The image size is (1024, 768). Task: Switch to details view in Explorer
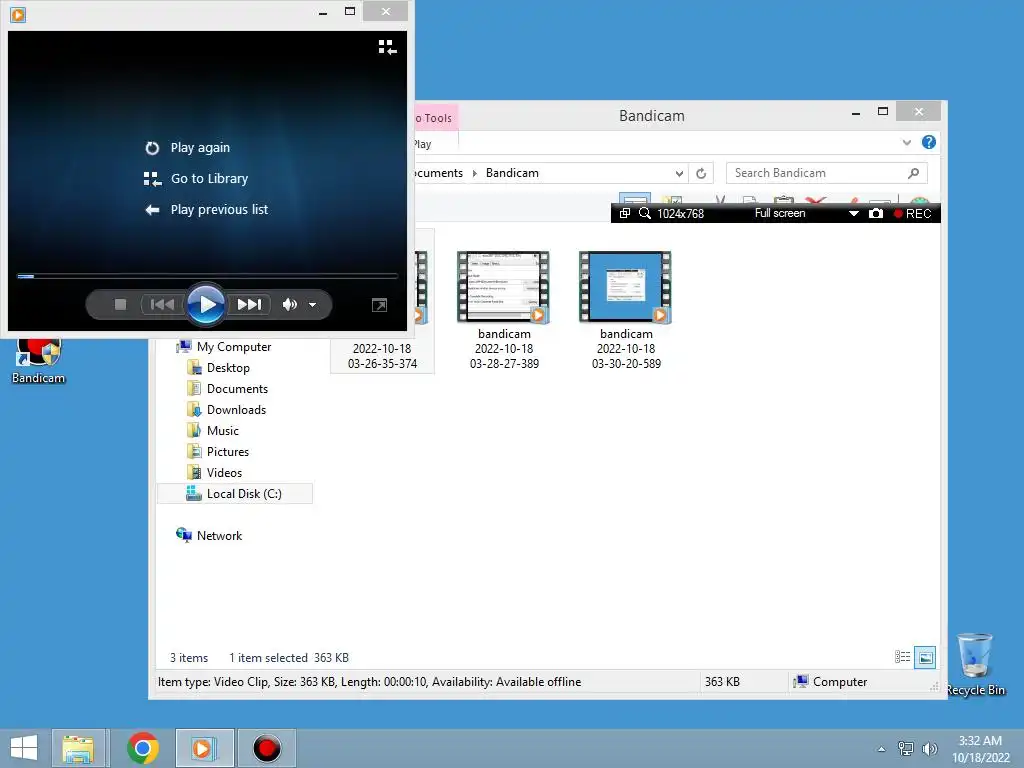tap(903, 657)
